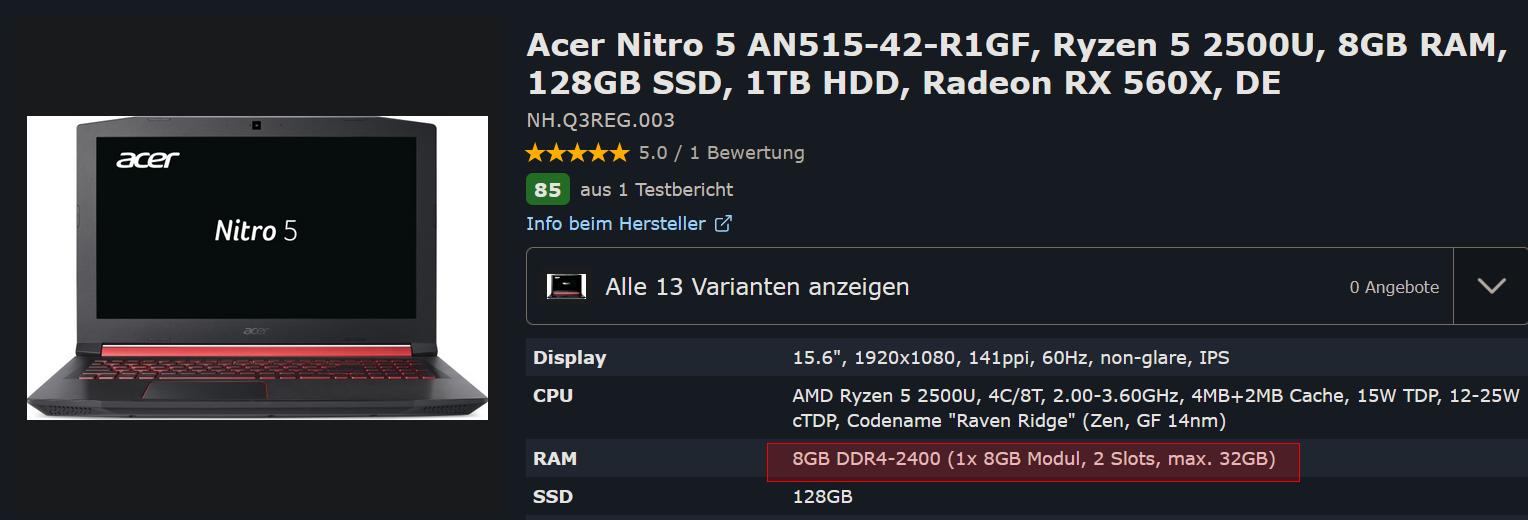Expand variants with the chevron down arrow
1528x520 pixels.
(1491, 286)
